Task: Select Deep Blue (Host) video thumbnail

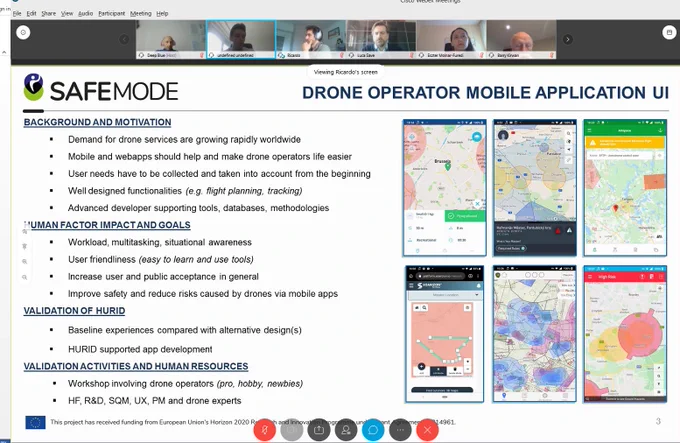Action: tap(170, 39)
